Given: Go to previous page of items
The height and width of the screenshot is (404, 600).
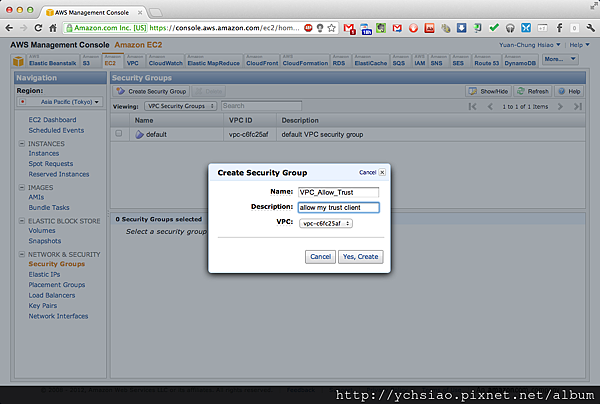Looking at the screenshot, I should tap(490, 106).
